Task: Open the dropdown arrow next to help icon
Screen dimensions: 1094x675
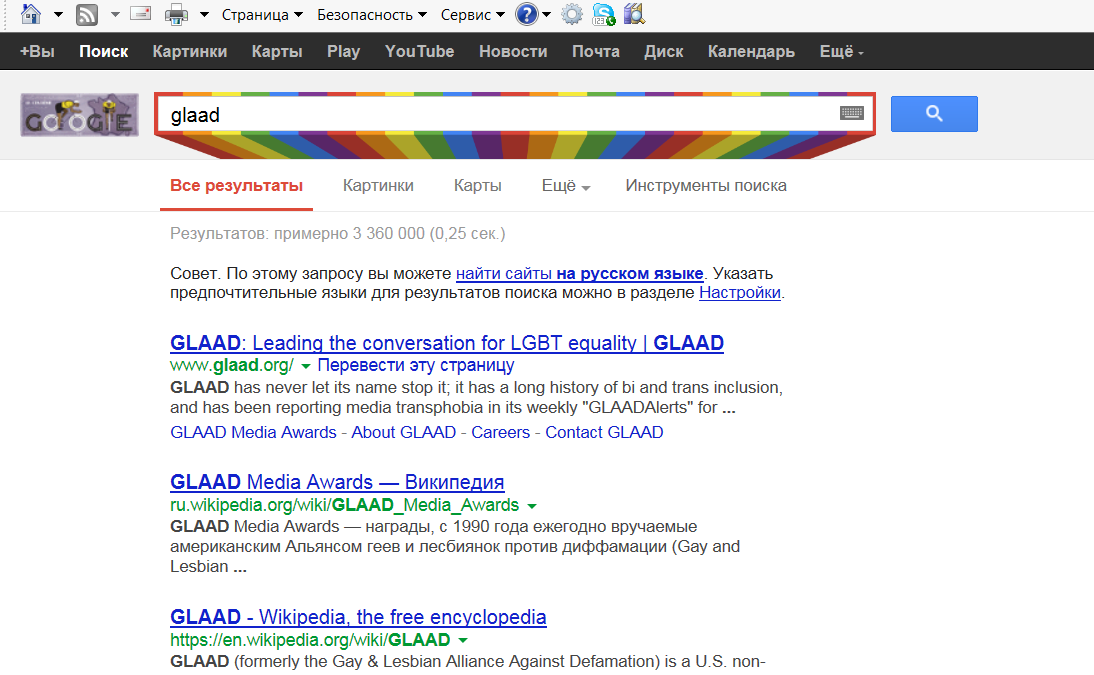Action: 546,15
